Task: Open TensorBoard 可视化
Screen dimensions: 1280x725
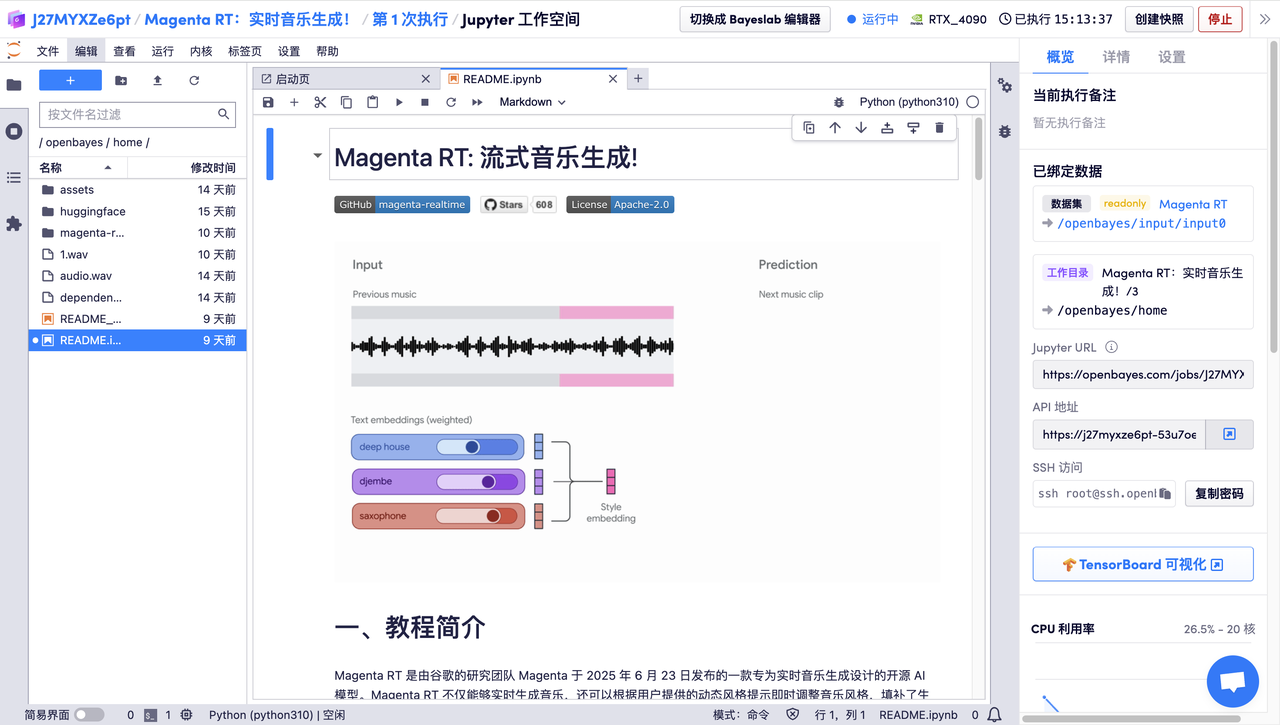Action: coord(1143,564)
